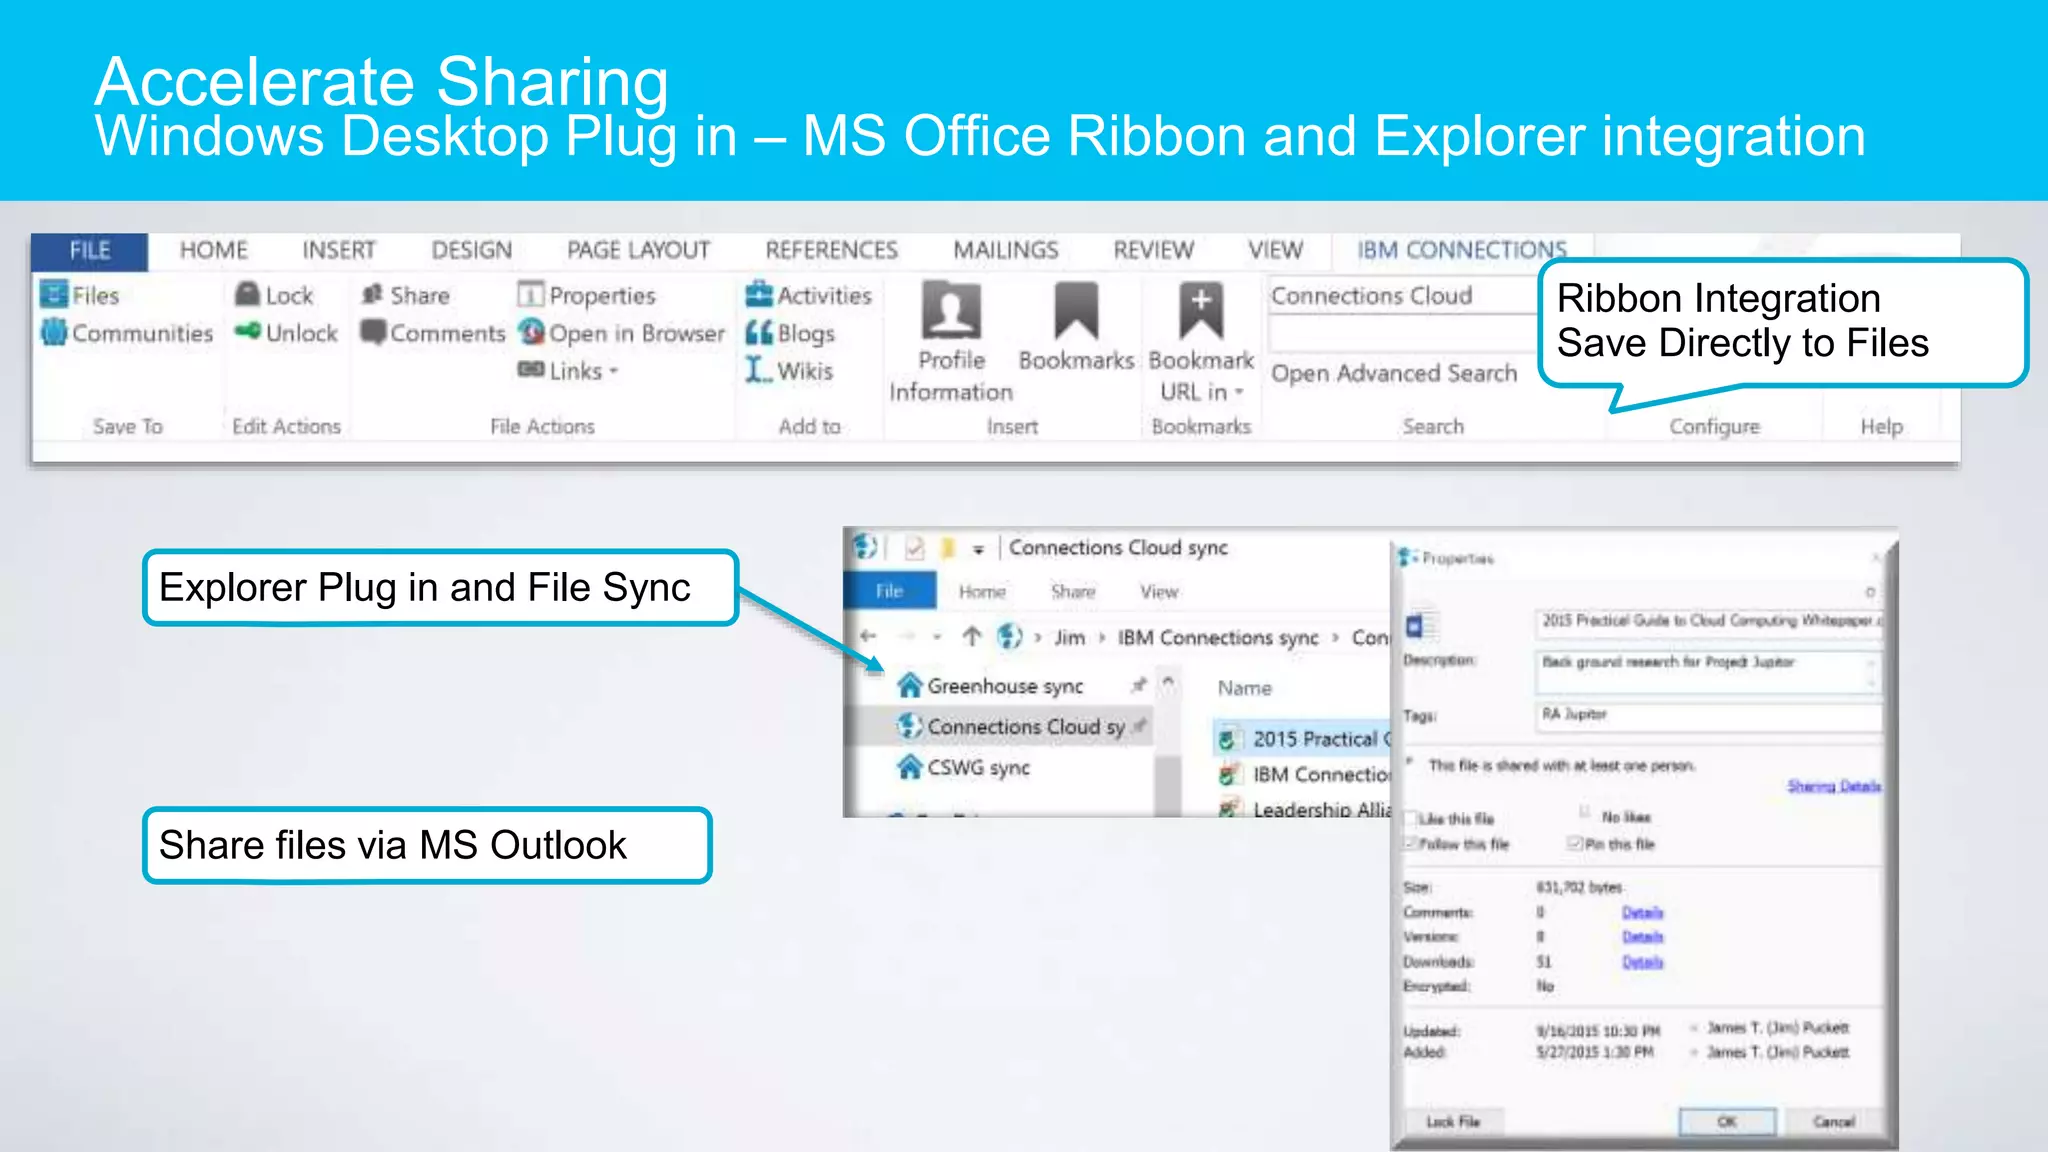Open the Explorer quick access toolbar dropdown
The image size is (2048, 1152).
click(x=978, y=549)
